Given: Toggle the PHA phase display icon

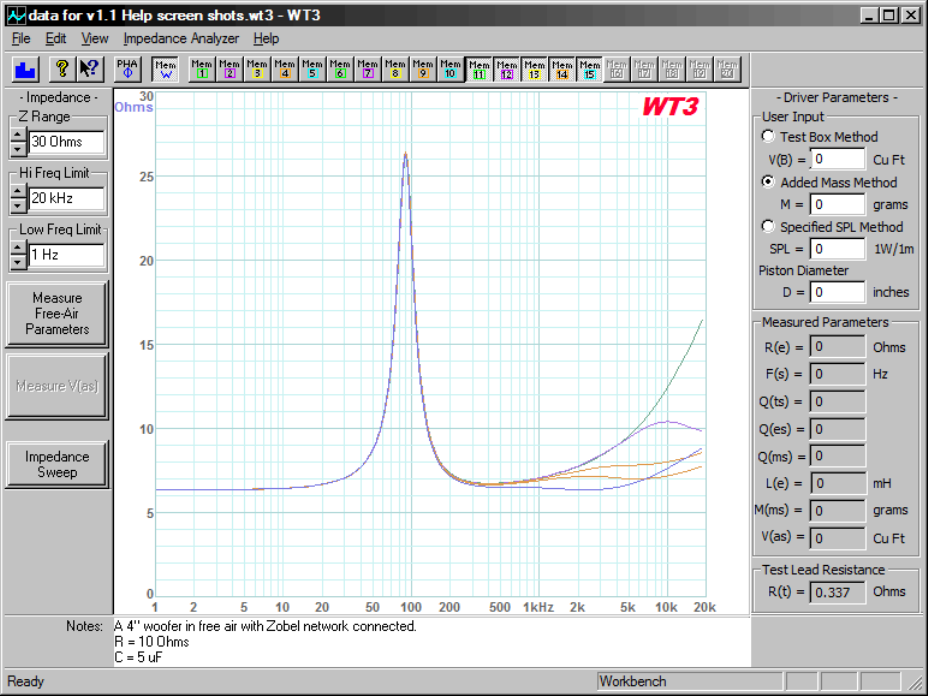Looking at the screenshot, I should (x=128, y=68).
